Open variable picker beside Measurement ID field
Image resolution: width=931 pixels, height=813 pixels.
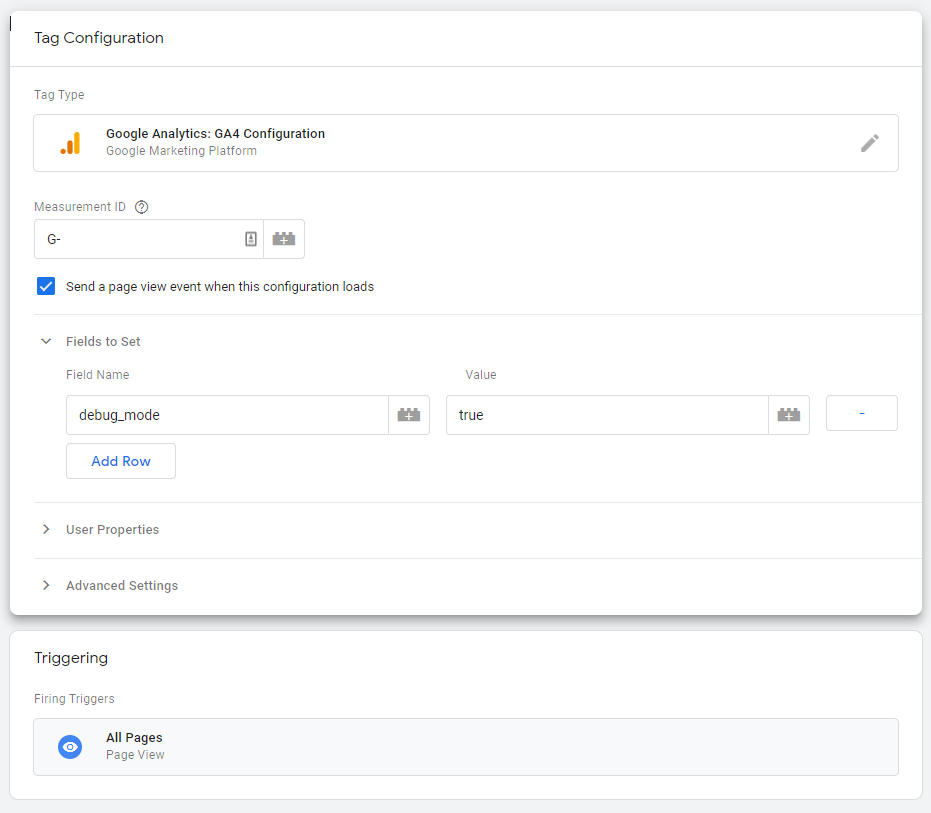284,239
